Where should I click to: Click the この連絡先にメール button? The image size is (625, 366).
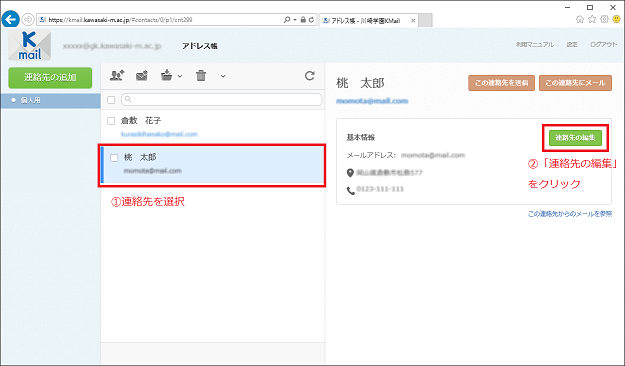point(575,83)
